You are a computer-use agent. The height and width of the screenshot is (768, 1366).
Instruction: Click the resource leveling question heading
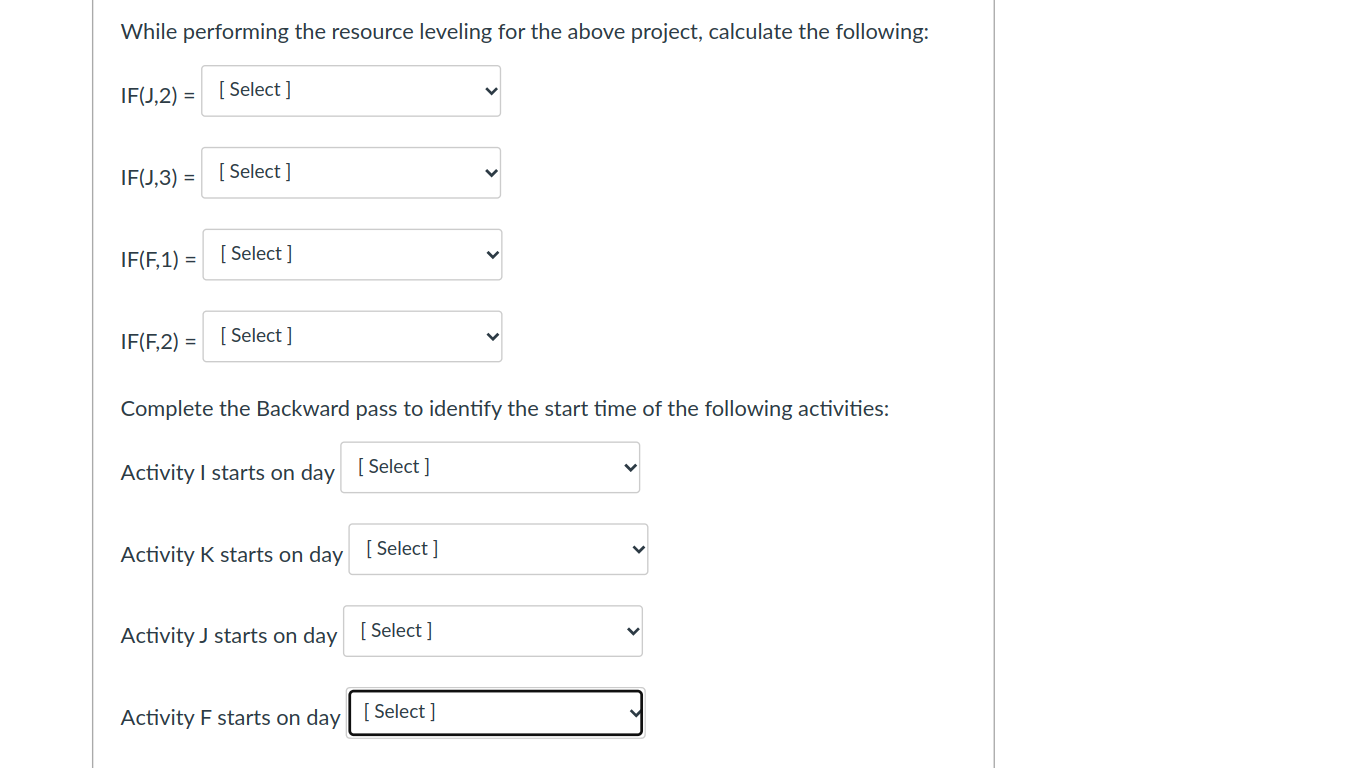[x=525, y=31]
